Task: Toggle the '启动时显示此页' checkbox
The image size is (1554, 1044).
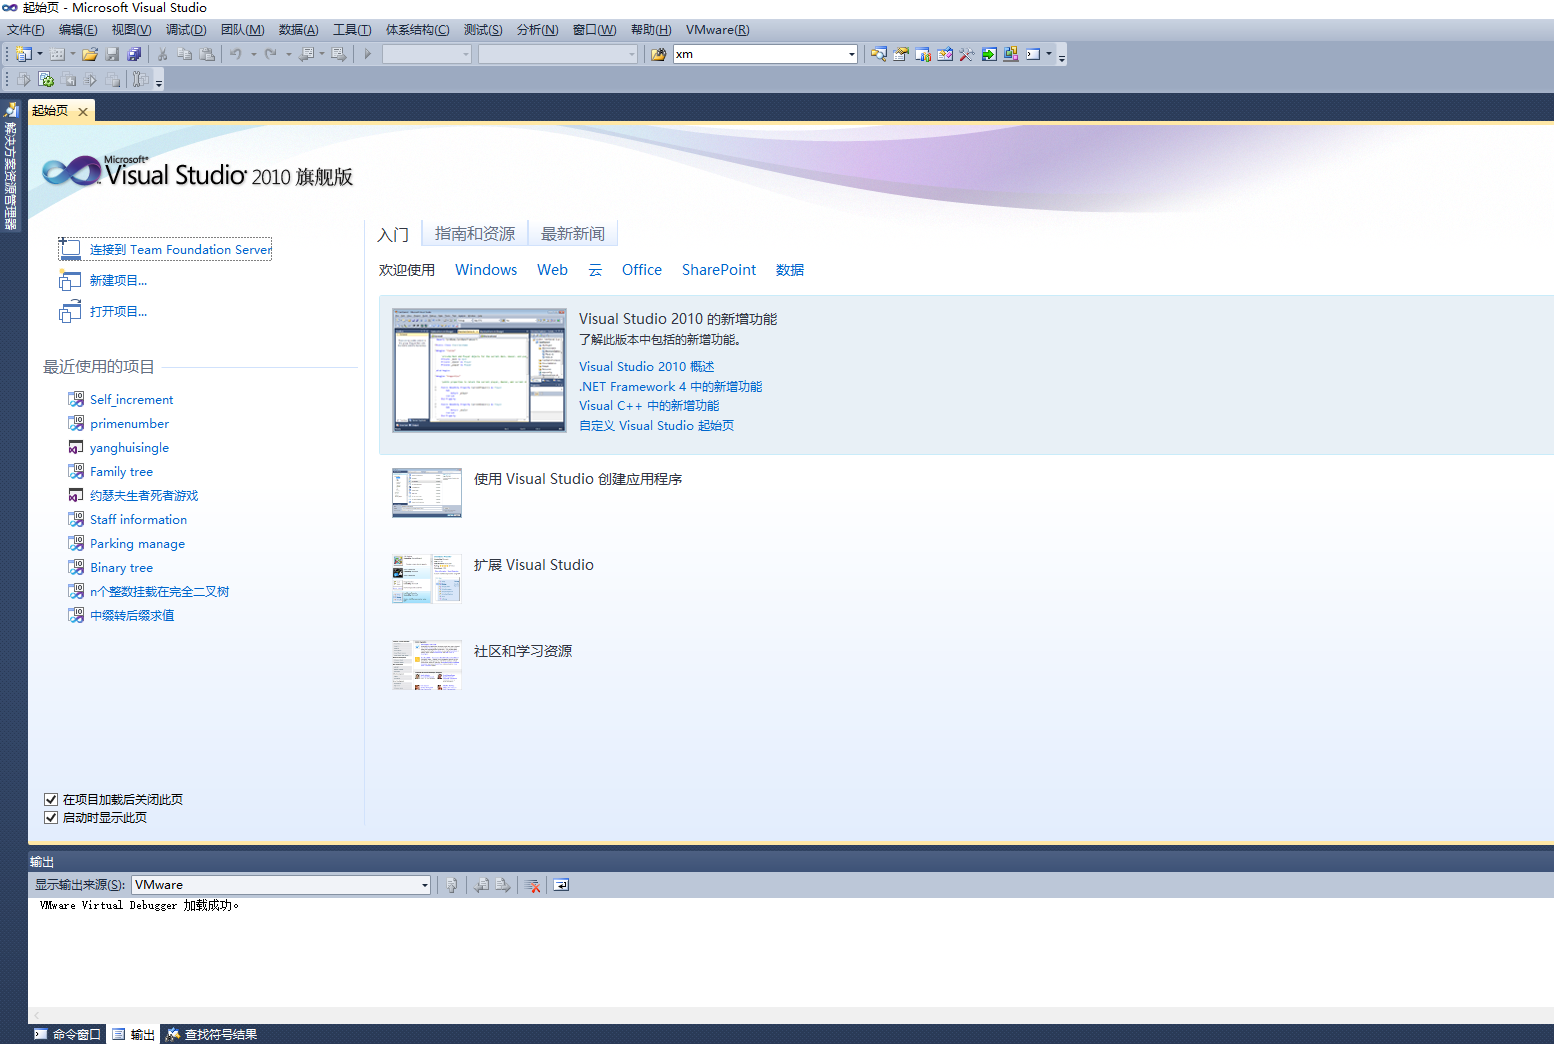Action: (51, 817)
